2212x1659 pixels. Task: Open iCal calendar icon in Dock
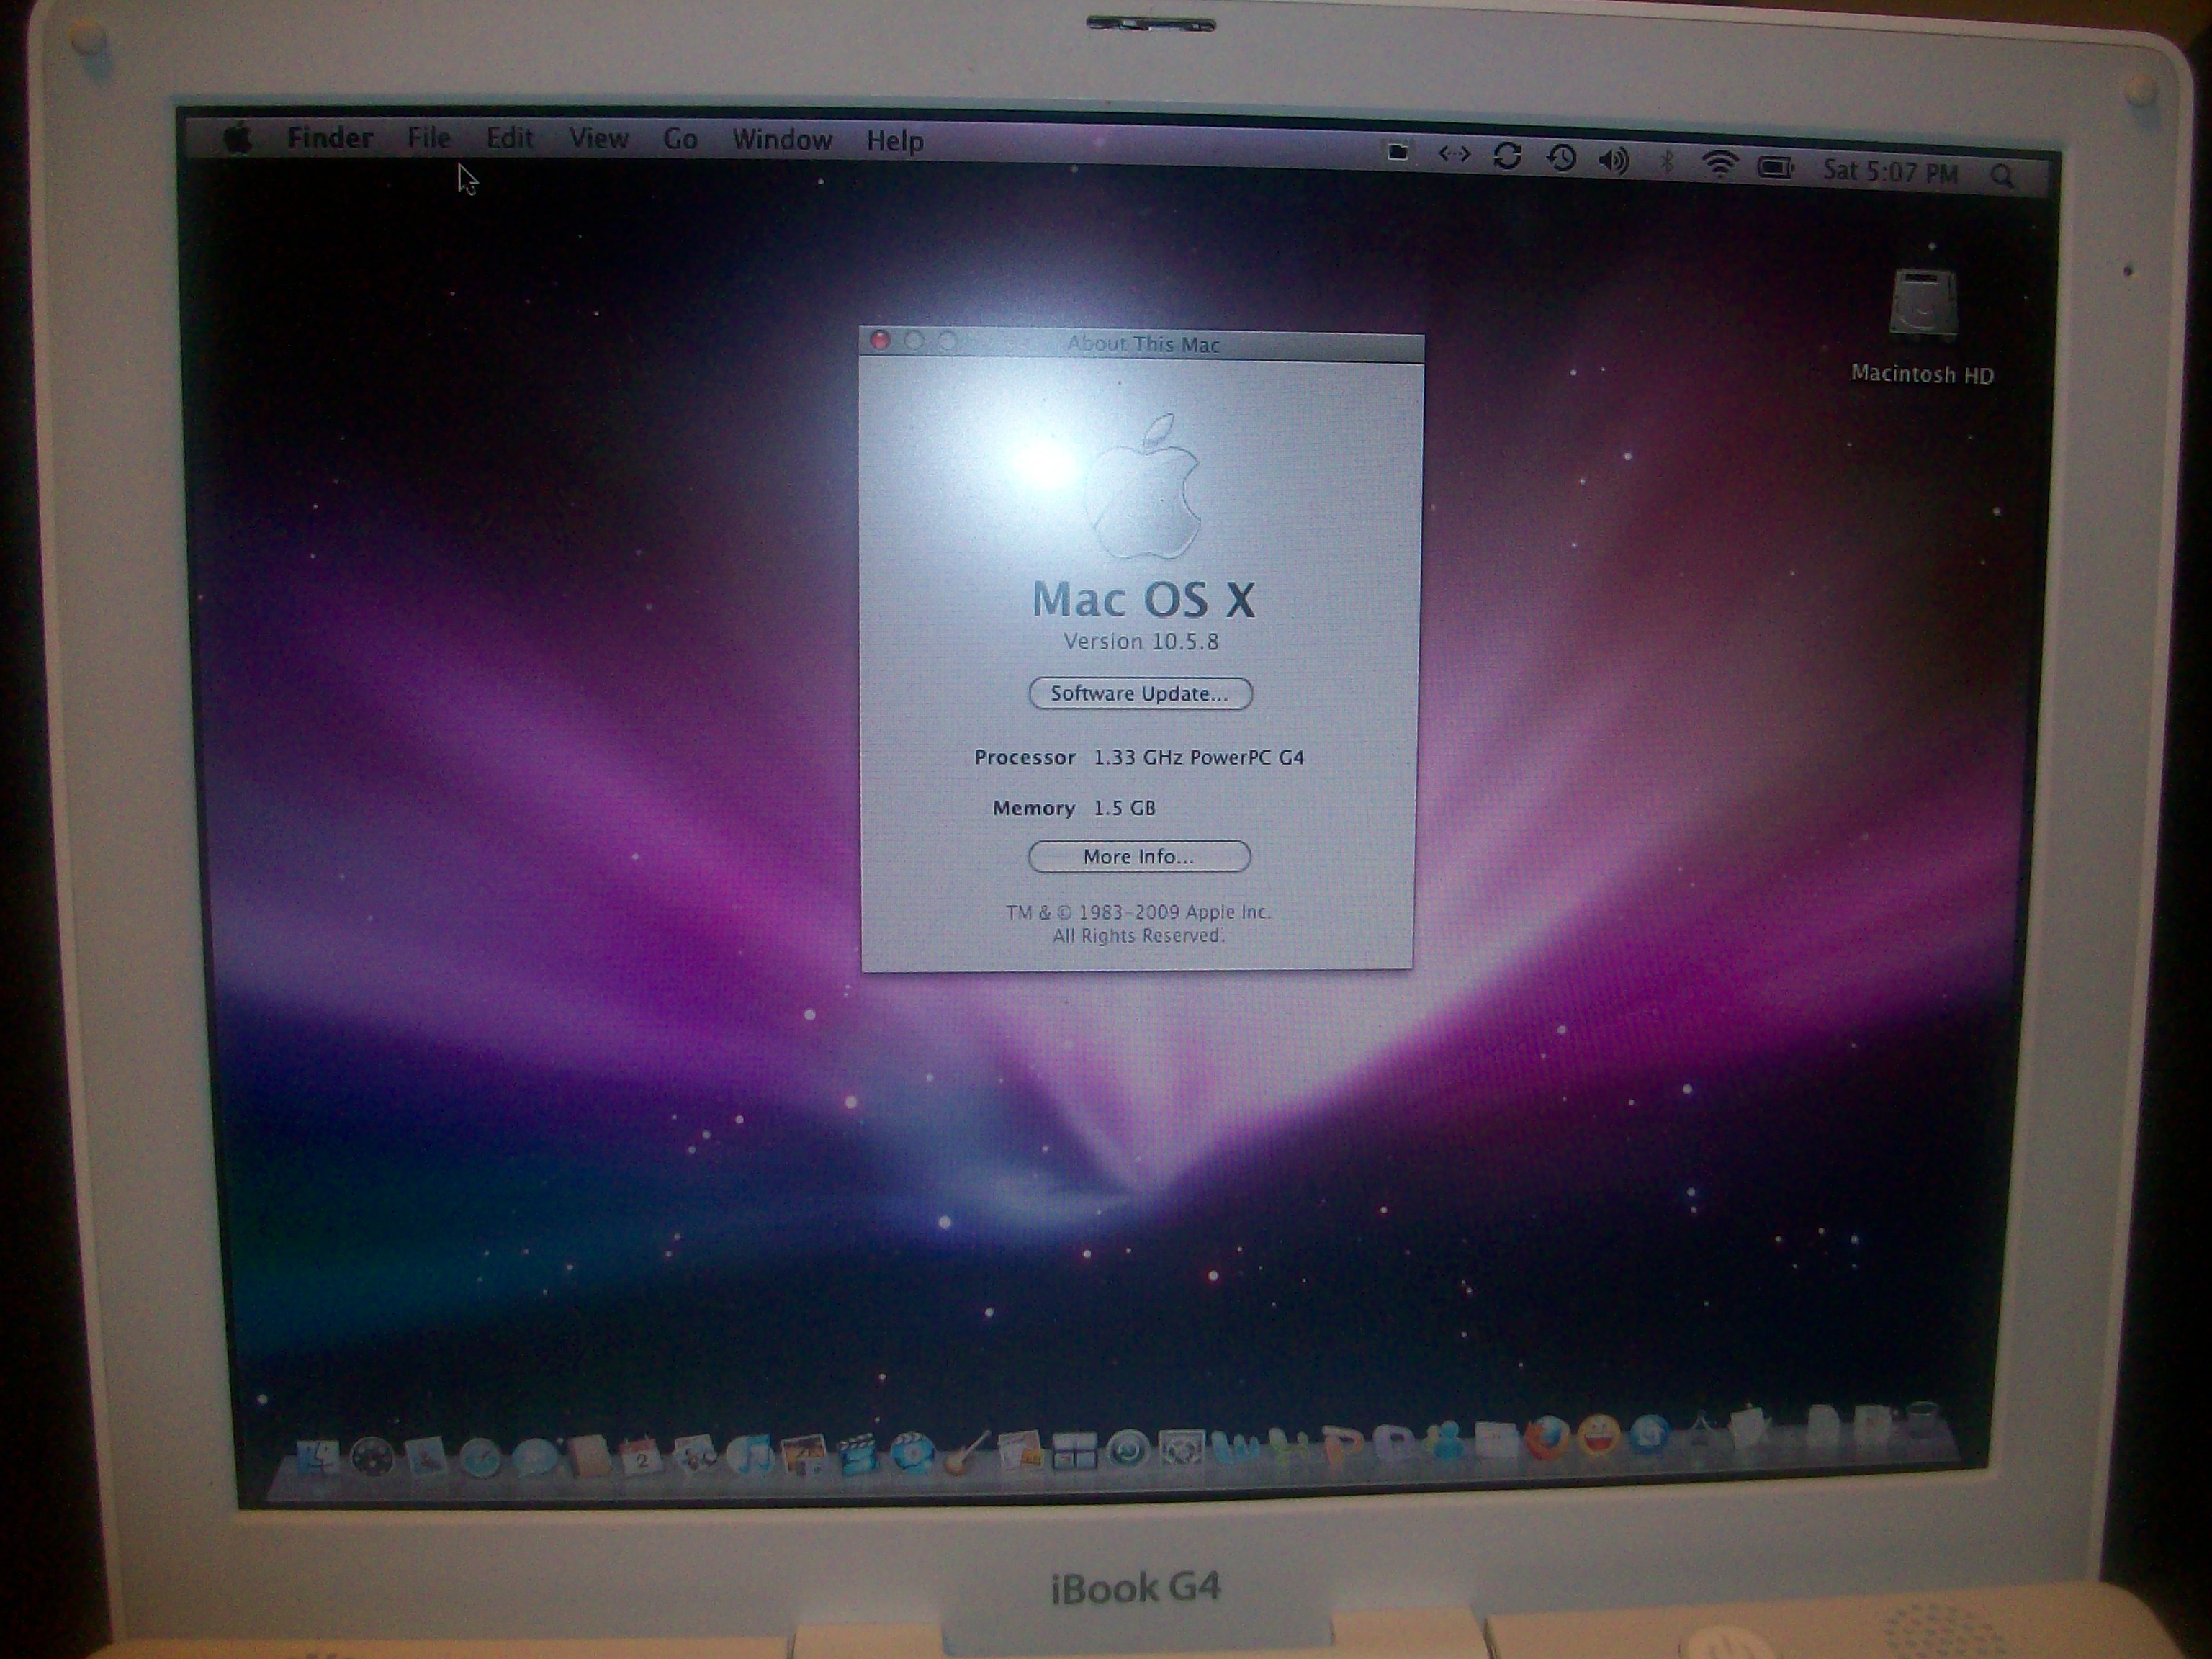point(642,1458)
